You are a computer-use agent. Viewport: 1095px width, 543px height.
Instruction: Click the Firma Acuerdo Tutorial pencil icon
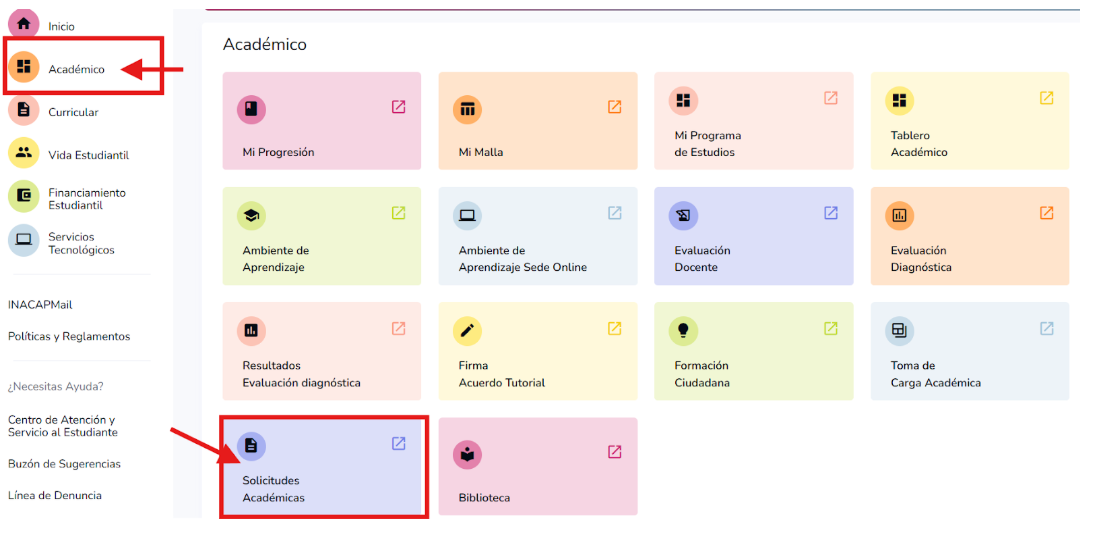(467, 331)
